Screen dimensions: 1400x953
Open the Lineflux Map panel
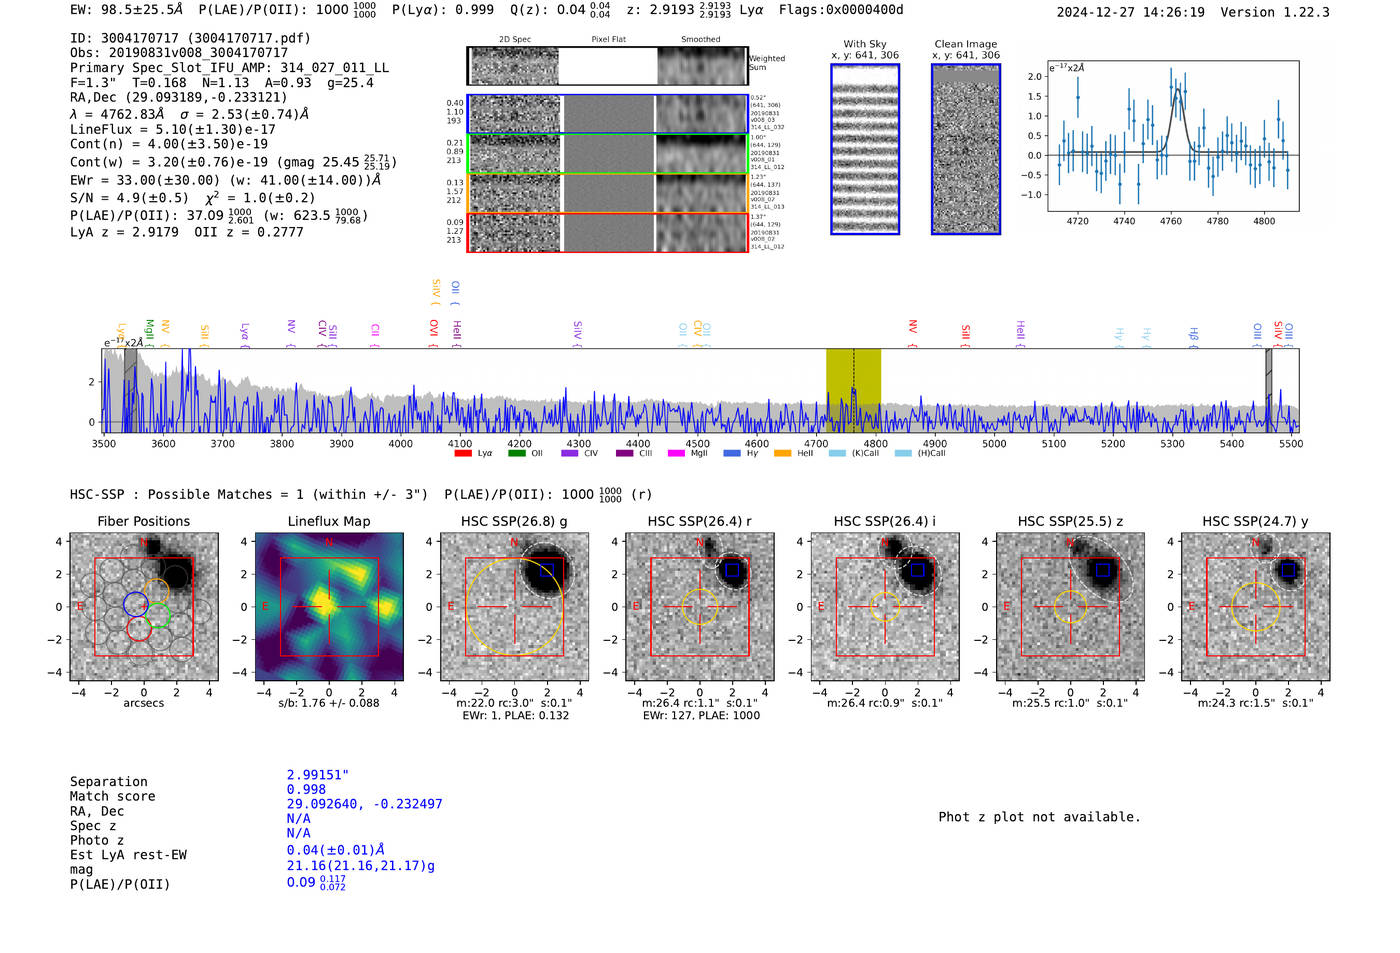[329, 606]
